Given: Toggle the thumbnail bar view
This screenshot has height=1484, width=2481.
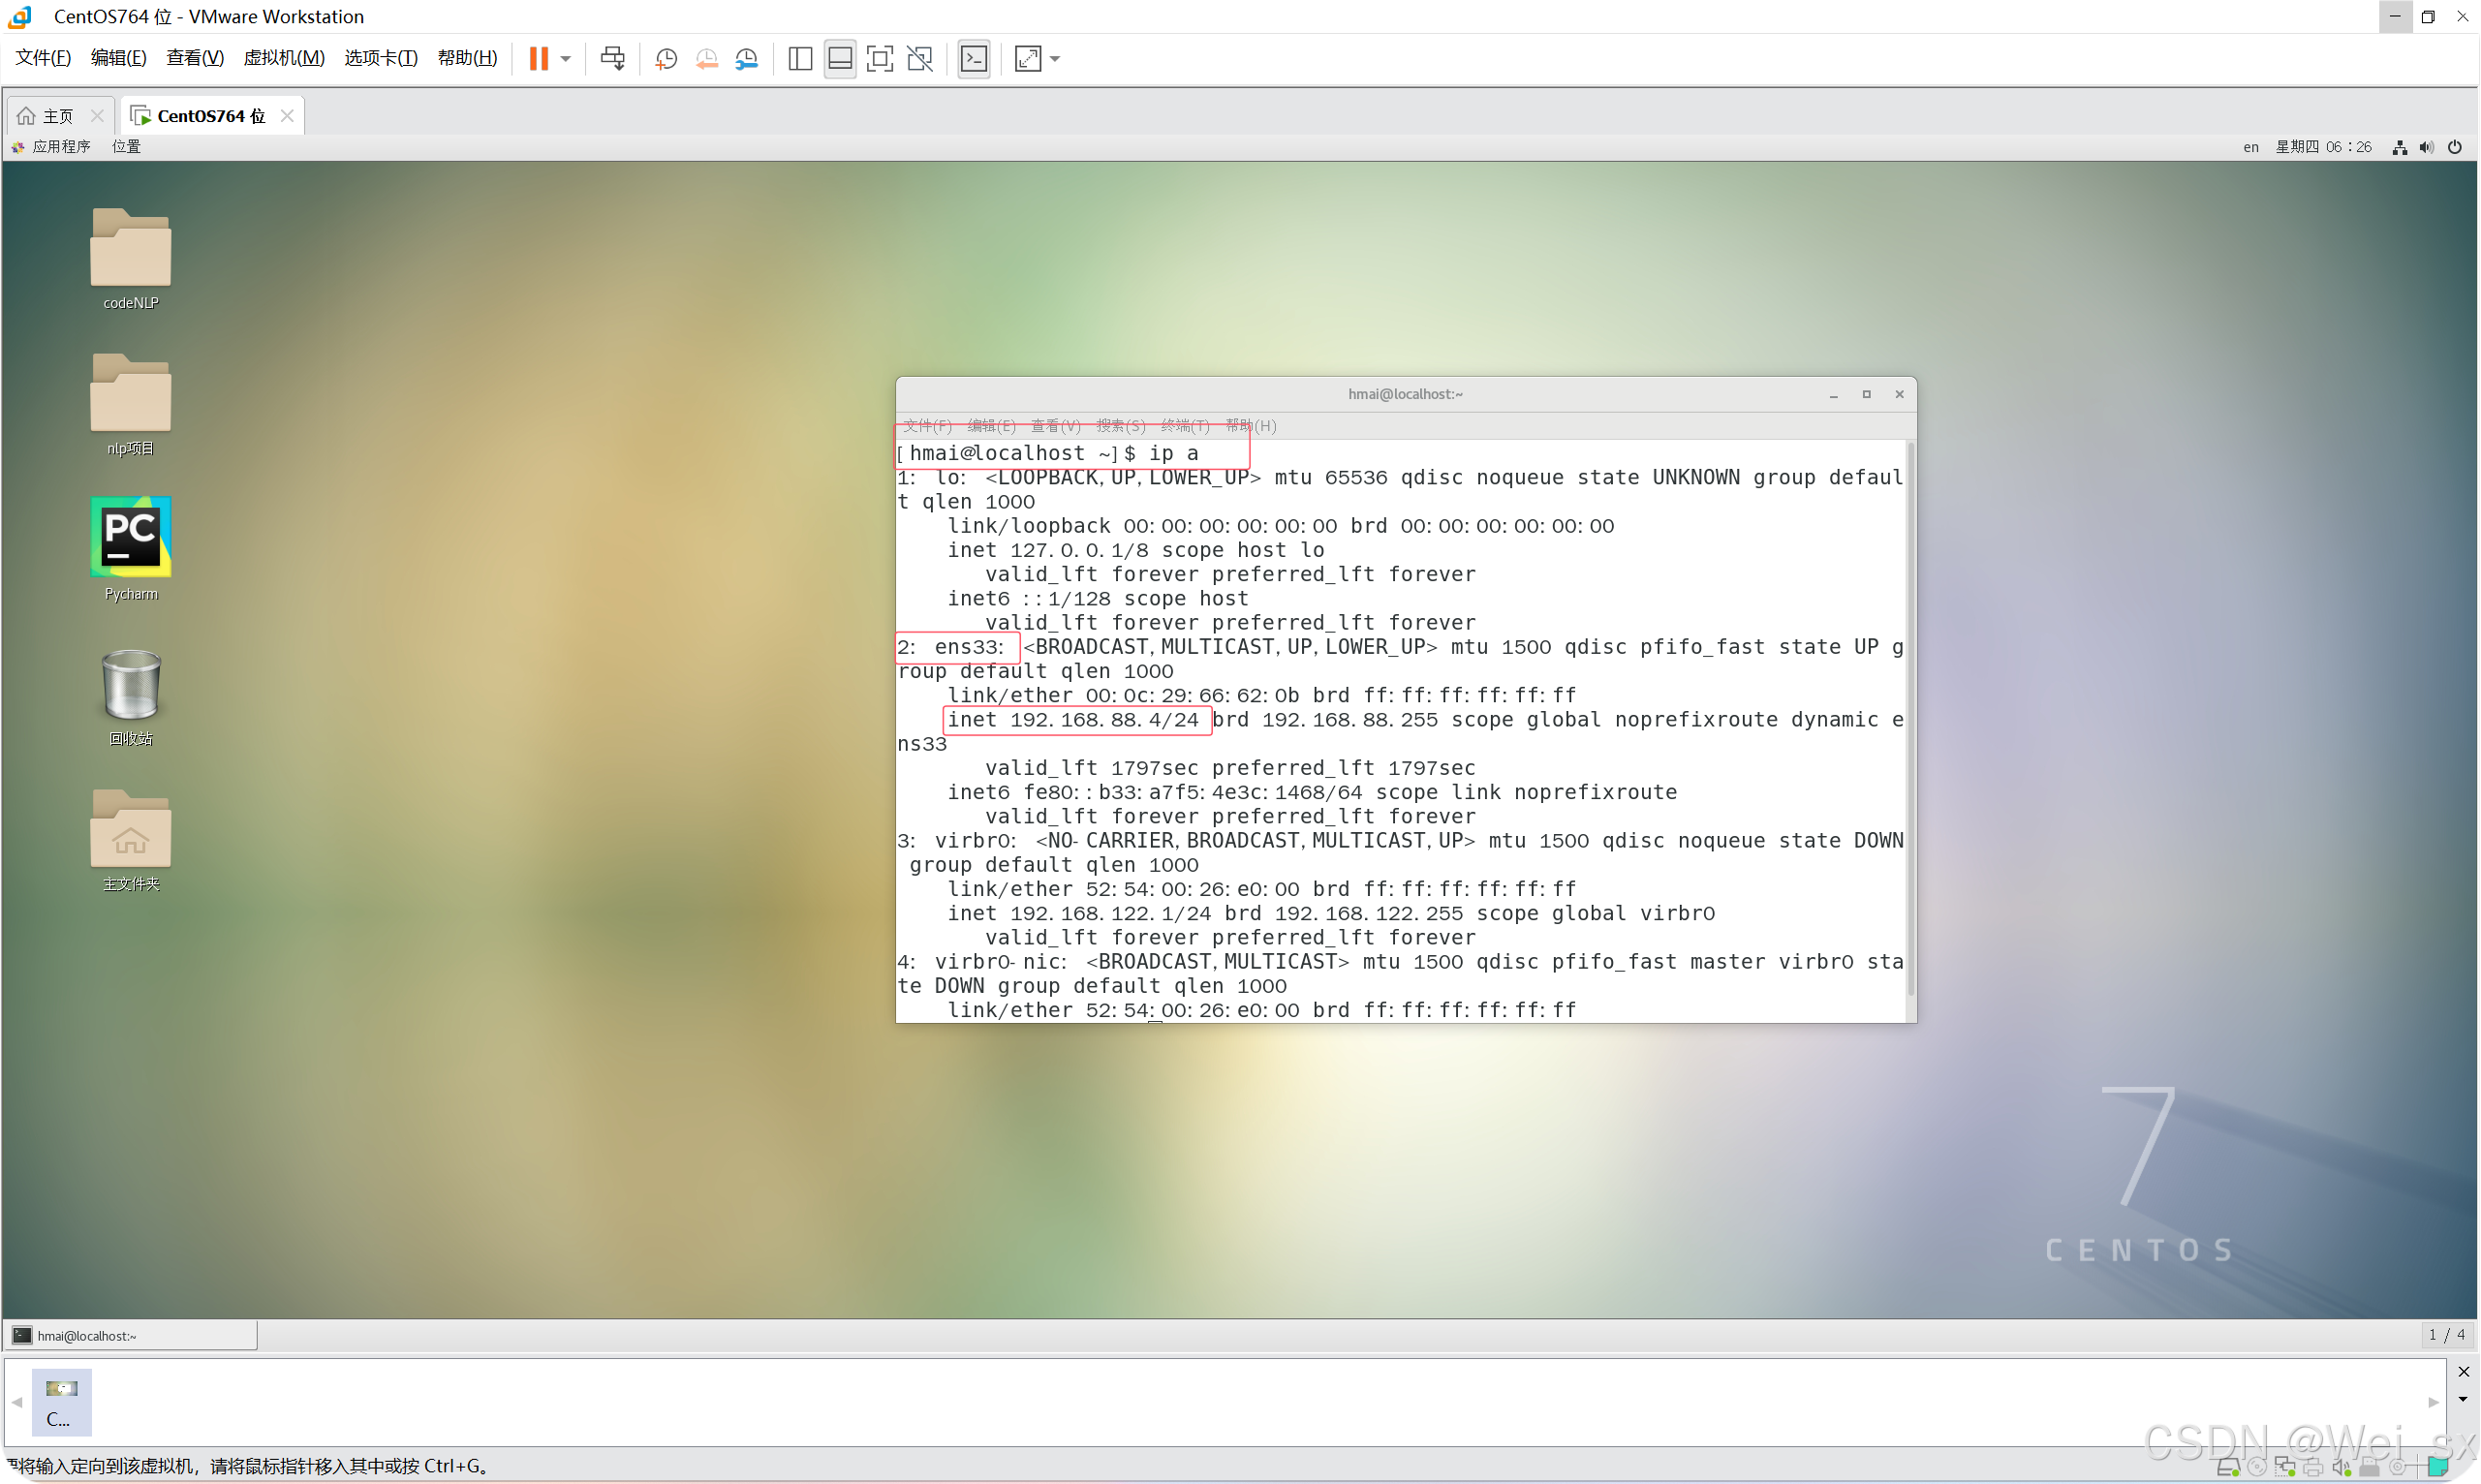Looking at the screenshot, I should 840,58.
